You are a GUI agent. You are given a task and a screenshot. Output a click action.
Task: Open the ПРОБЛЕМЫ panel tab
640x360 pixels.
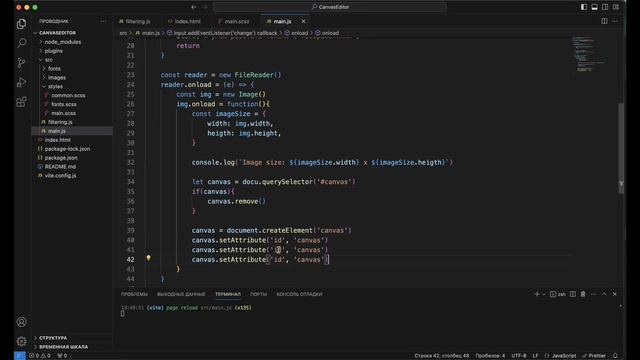click(x=134, y=294)
